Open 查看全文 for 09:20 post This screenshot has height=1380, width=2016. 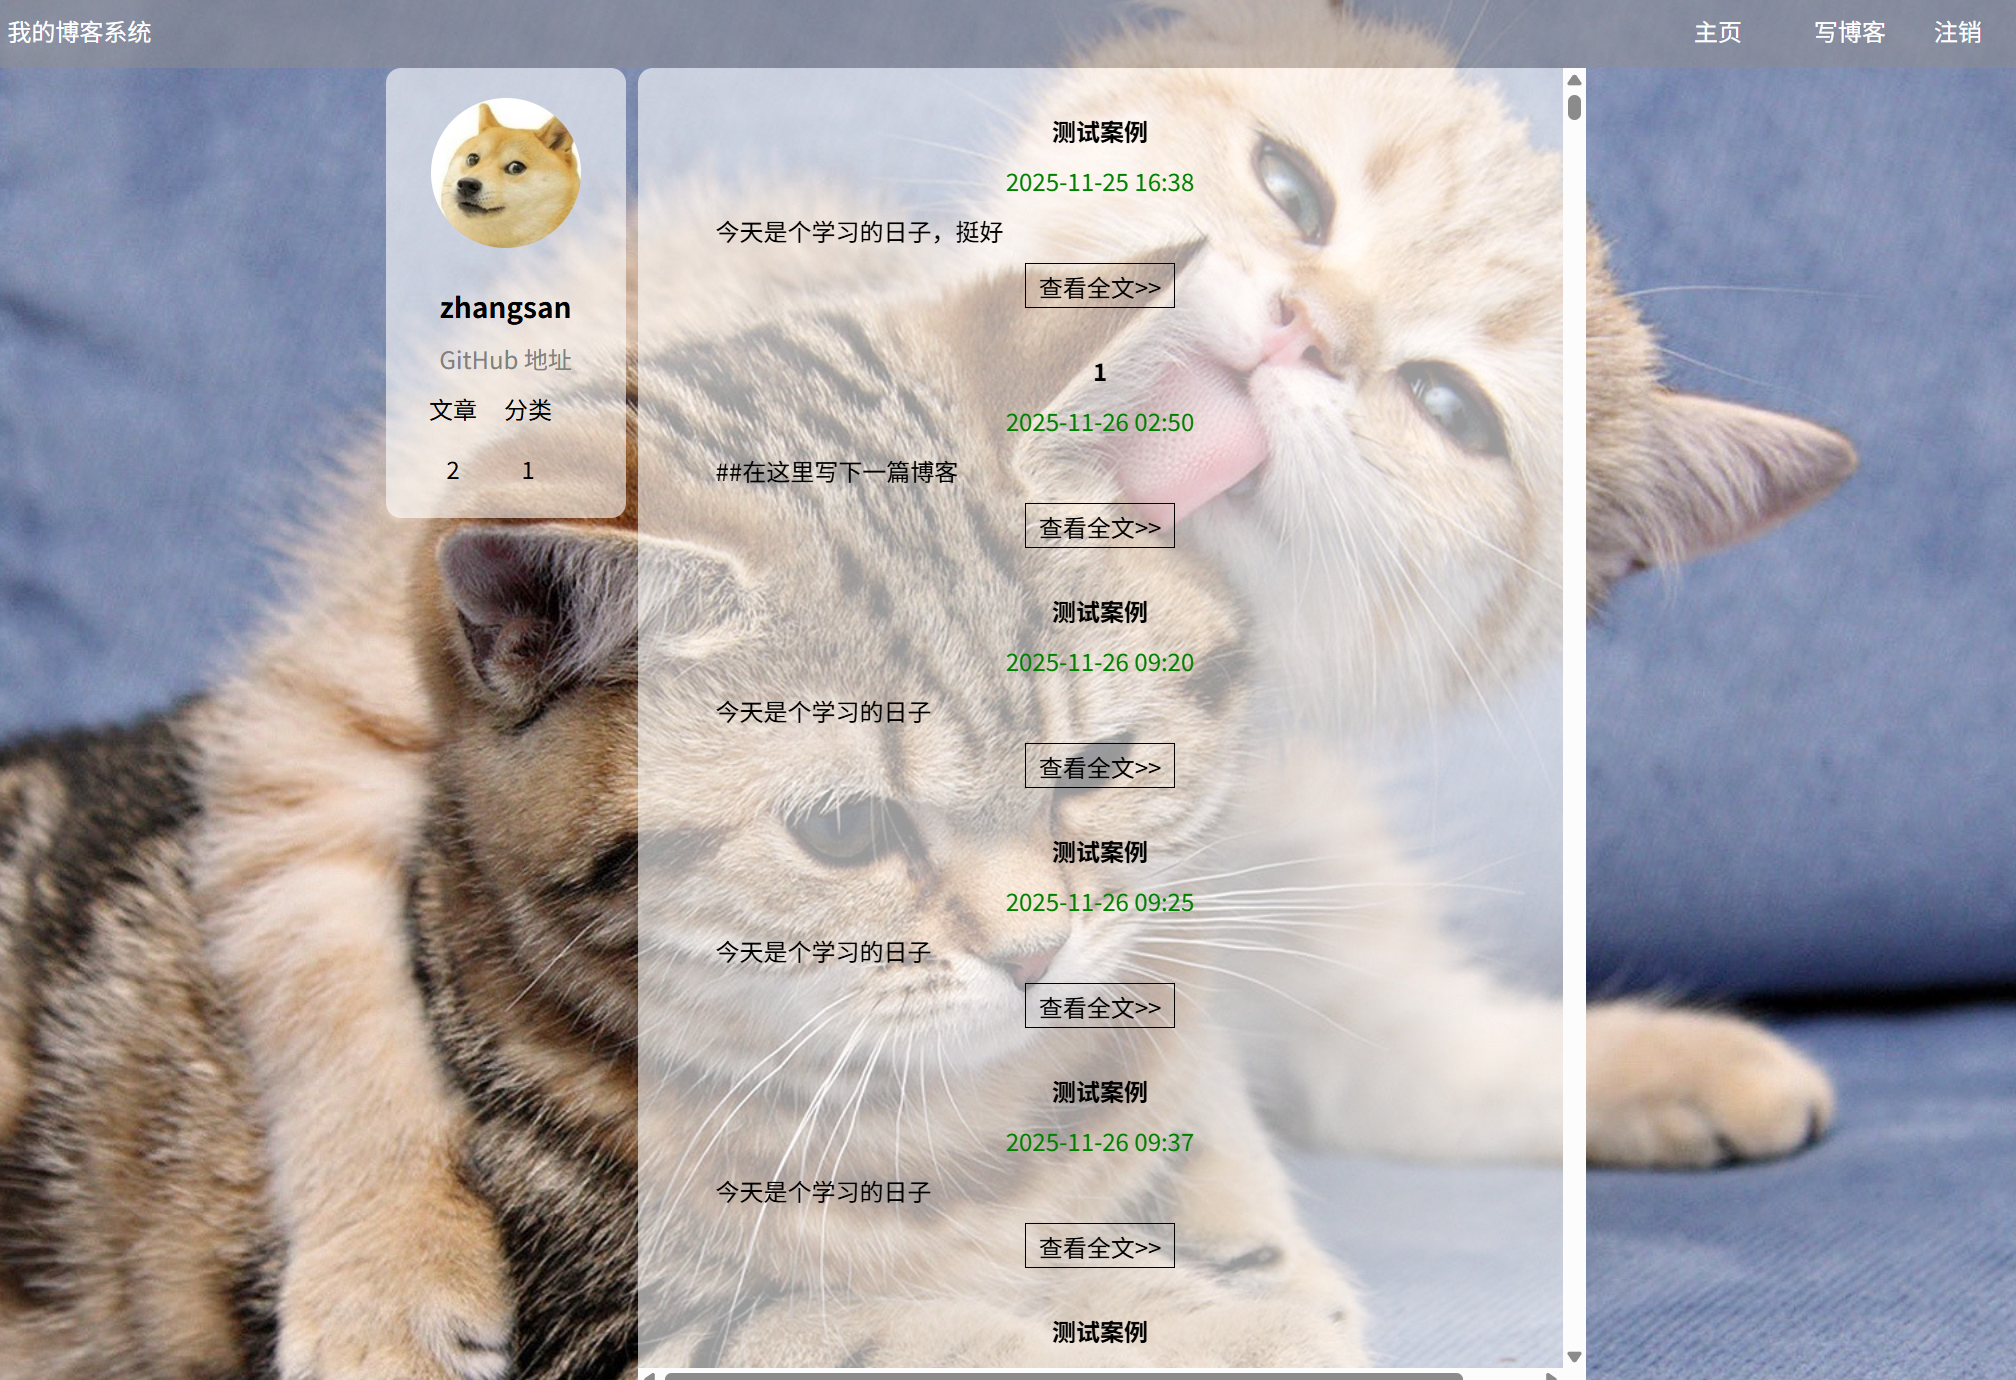pyautogui.click(x=1099, y=767)
